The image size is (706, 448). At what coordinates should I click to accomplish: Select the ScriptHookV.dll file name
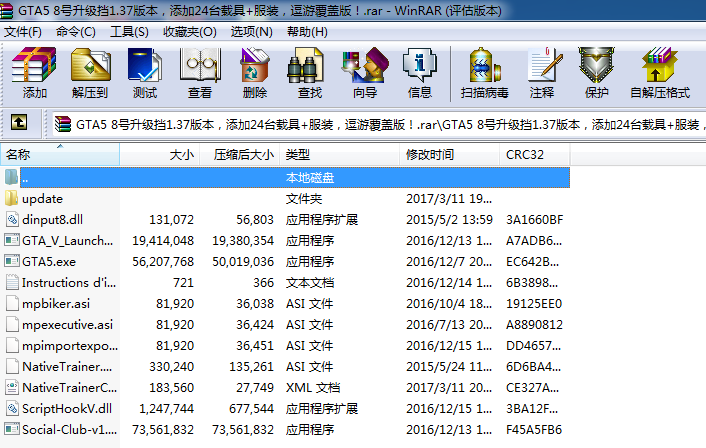point(67,408)
